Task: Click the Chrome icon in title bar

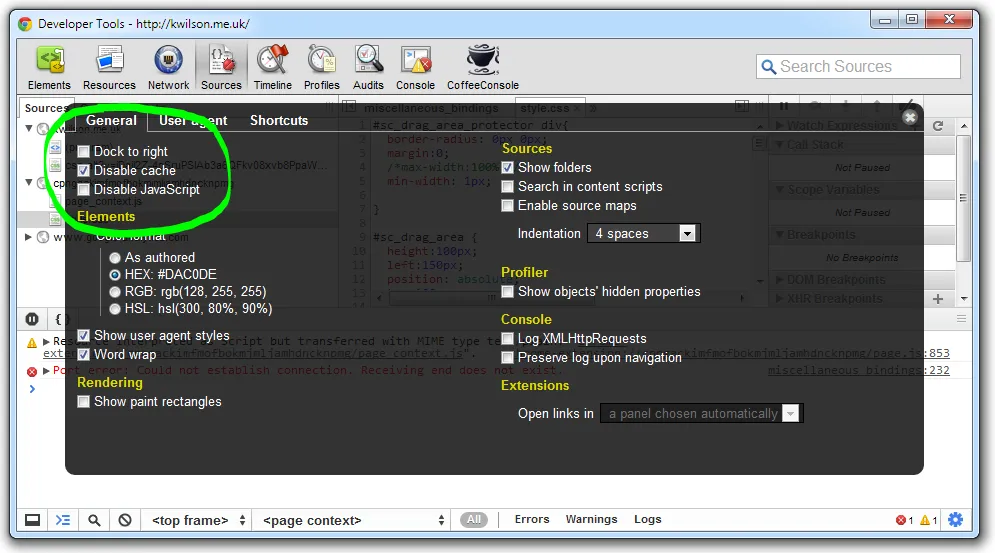Action: click(x=25, y=24)
